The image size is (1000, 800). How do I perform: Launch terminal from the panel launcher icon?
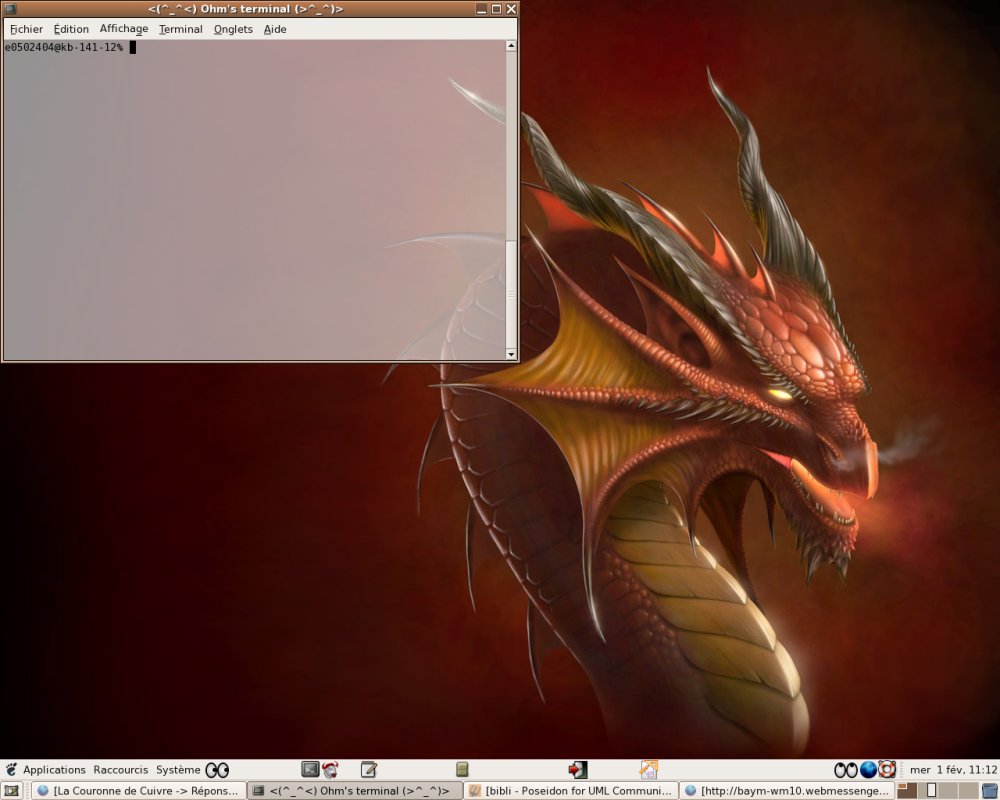coord(310,769)
